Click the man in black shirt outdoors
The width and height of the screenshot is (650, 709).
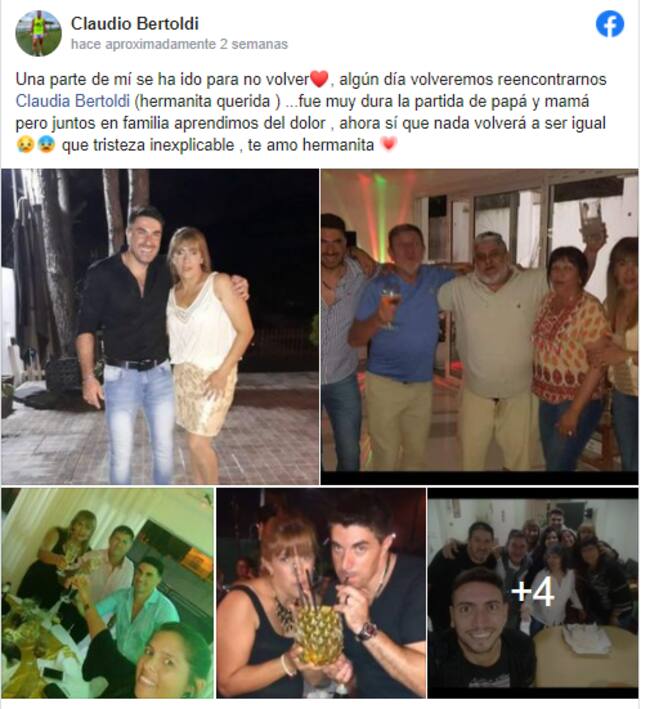pyautogui.click(x=127, y=344)
